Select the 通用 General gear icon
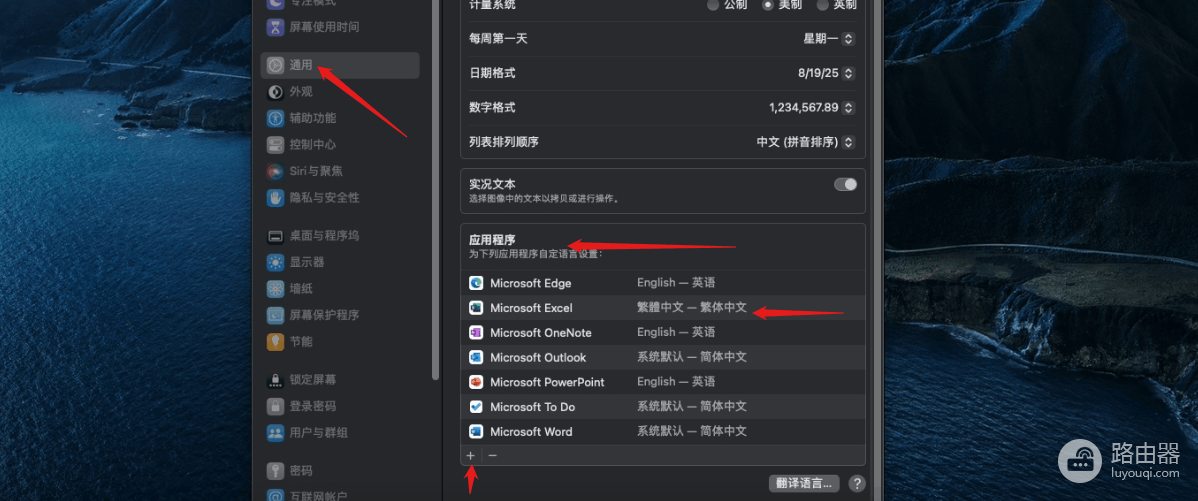Image resolution: width=1198 pixels, height=501 pixels. click(275, 66)
